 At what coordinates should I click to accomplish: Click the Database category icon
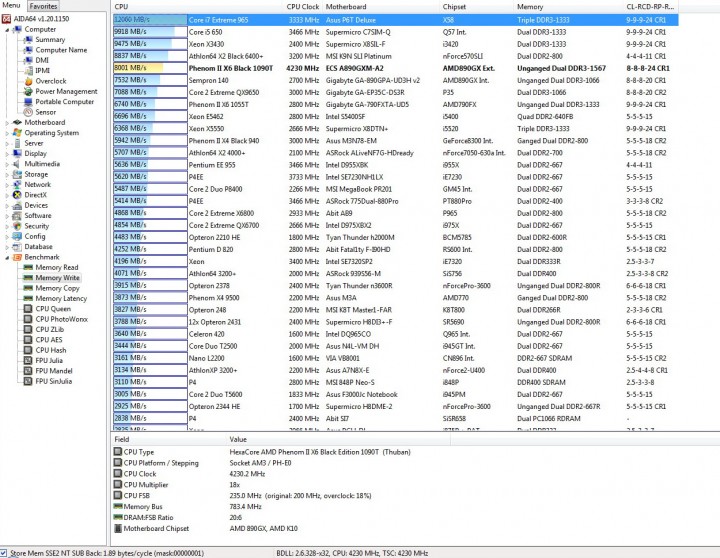17,247
